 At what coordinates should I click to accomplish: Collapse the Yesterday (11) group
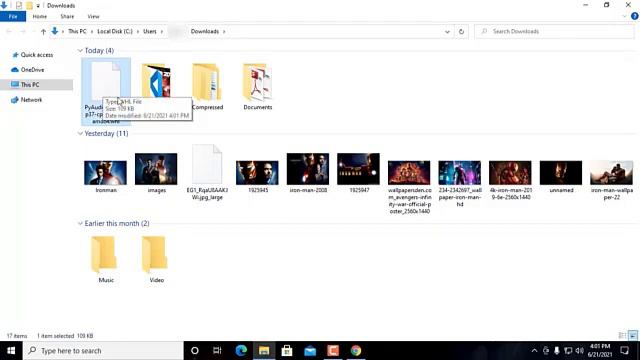[x=80, y=133]
